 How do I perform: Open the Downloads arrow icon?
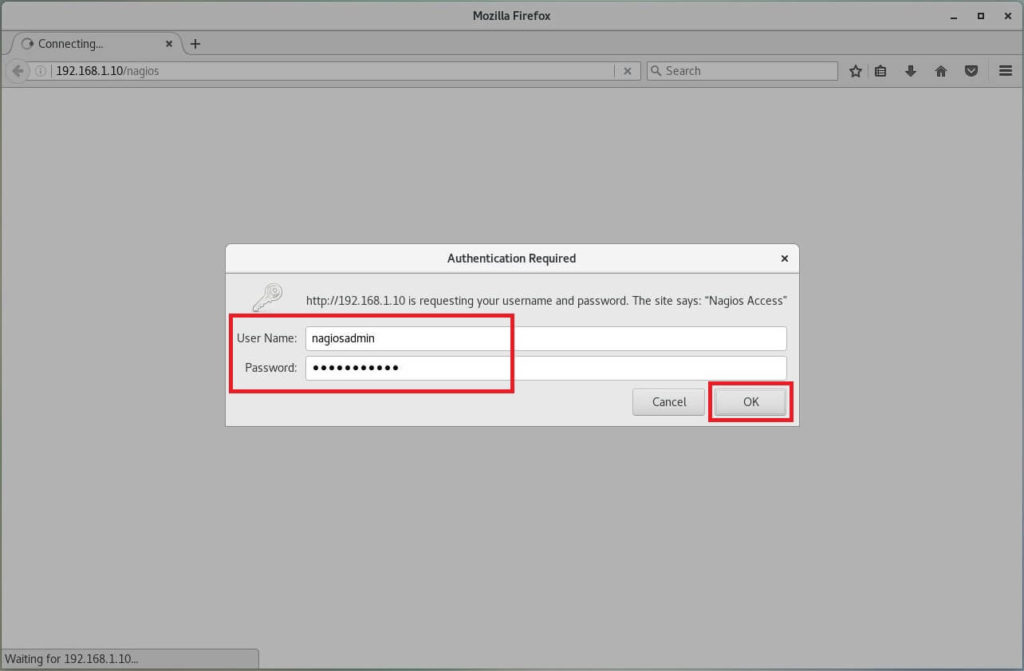point(910,71)
